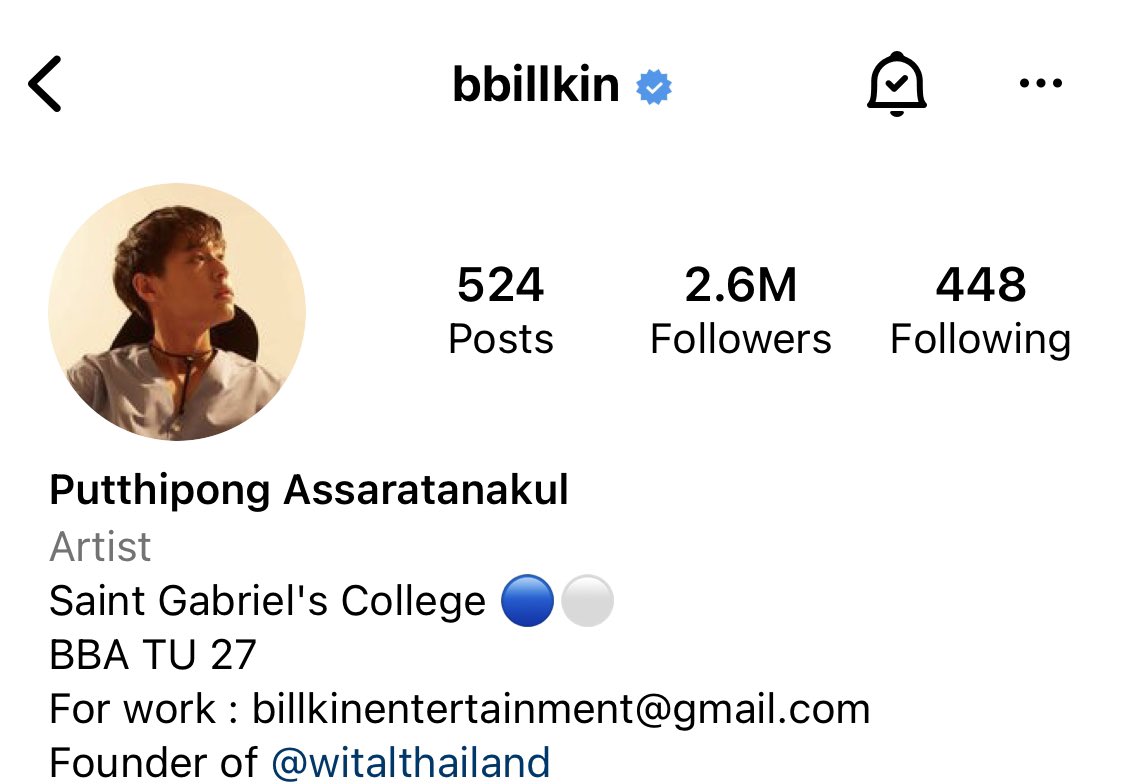Tap the billkinentertainment@gmail.com email
Screen dimensions: 1125x784
click(x=561, y=709)
